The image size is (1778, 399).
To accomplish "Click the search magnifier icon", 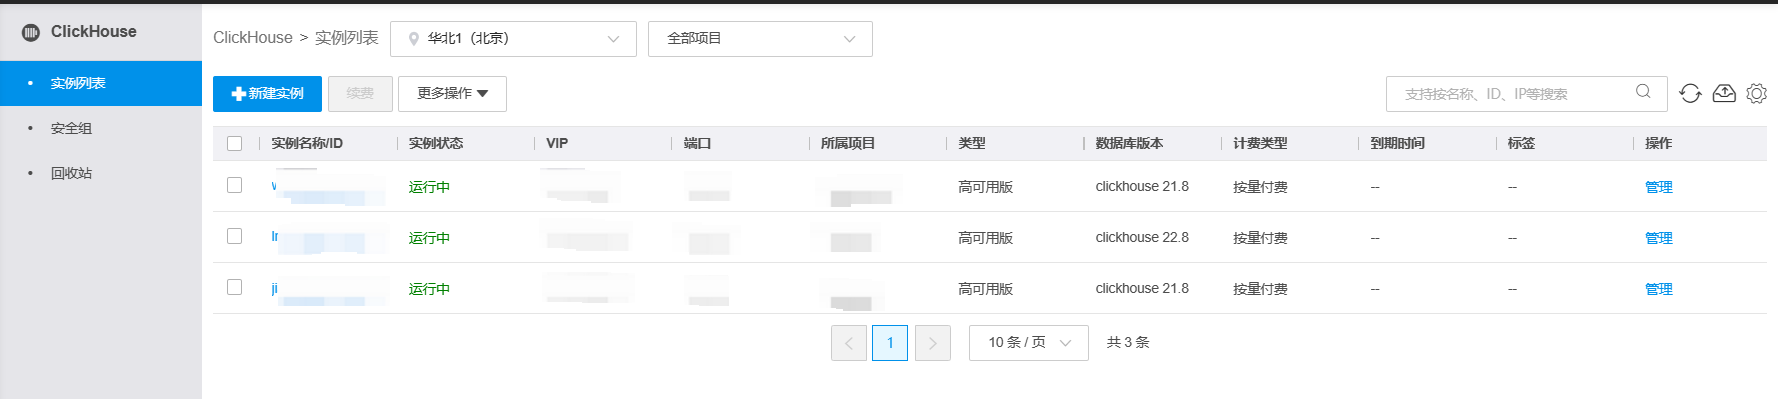I will (1643, 92).
